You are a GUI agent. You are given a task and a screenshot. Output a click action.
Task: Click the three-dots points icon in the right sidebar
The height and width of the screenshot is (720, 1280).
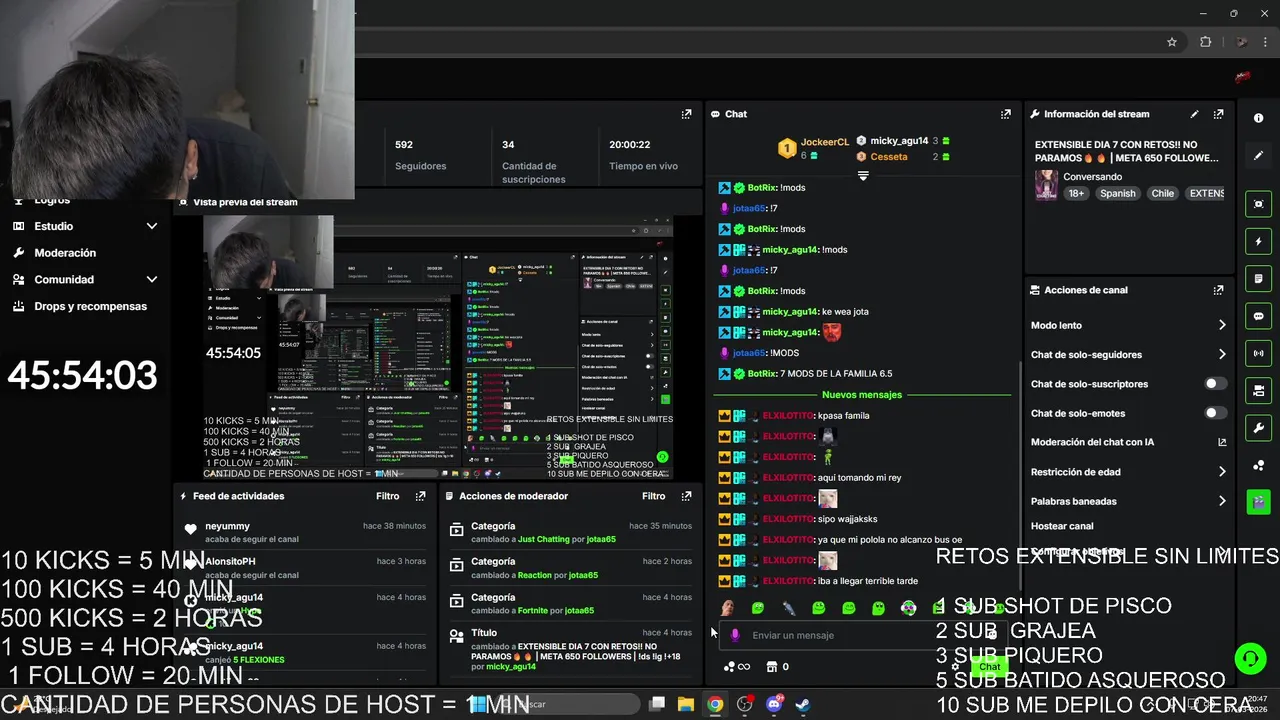1258,465
